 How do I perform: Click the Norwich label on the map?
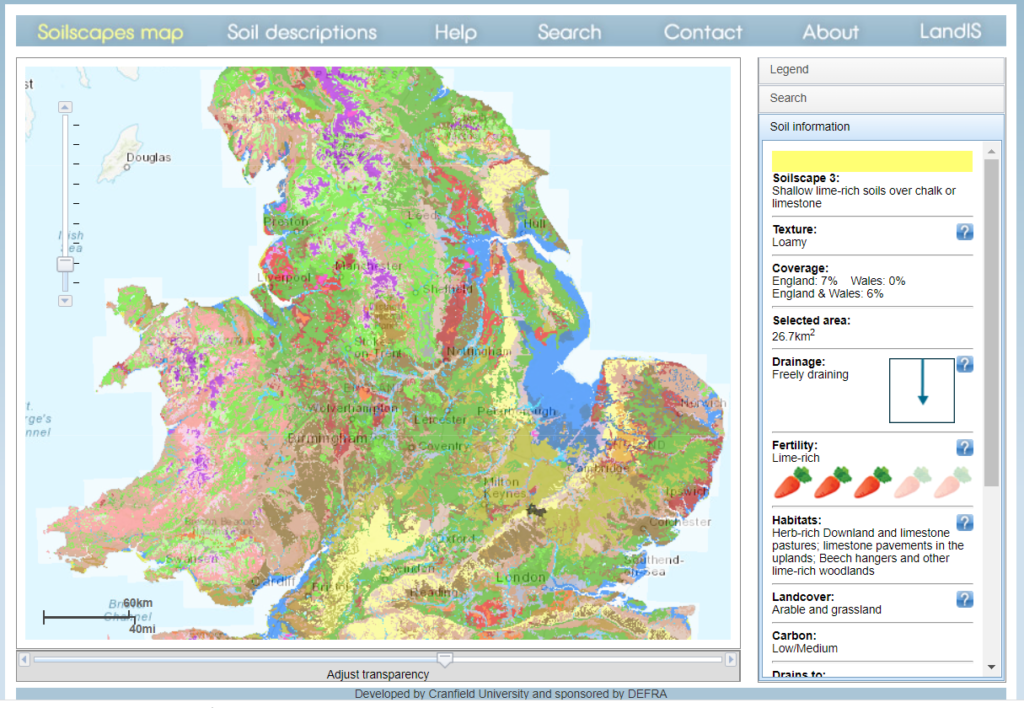pyautogui.click(x=703, y=403)
